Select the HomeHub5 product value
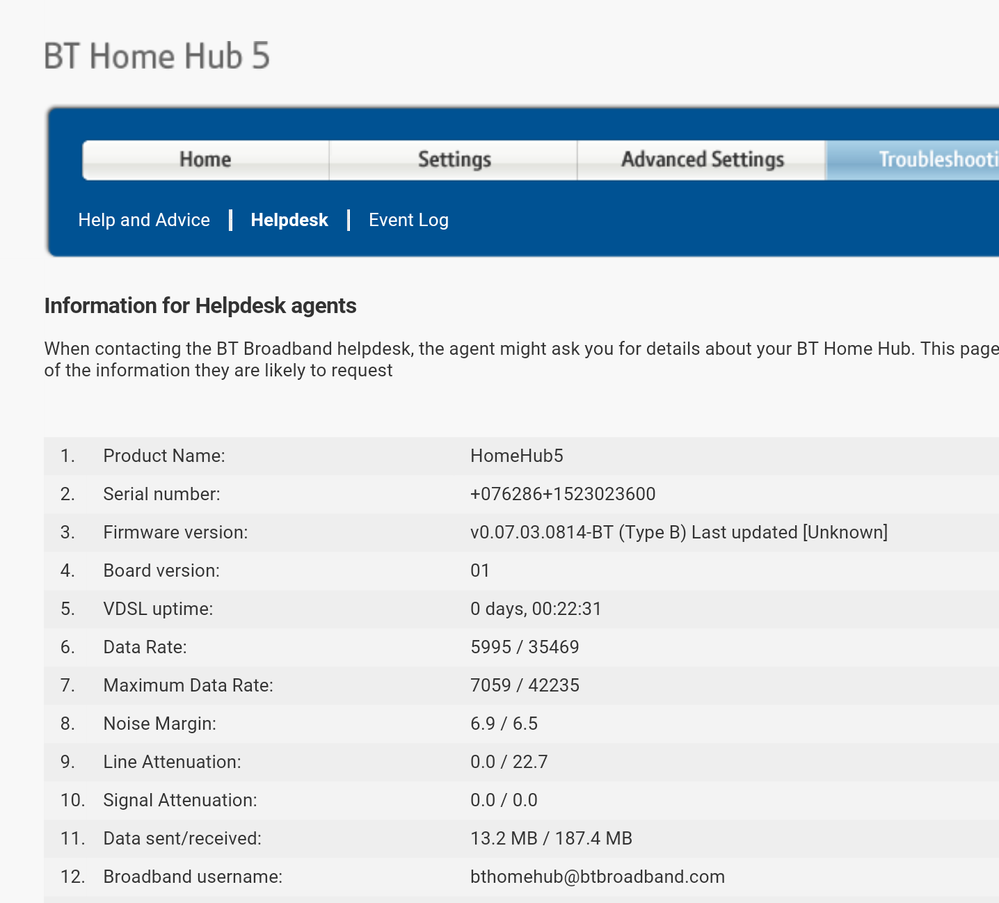 click(x=517, y=456)
